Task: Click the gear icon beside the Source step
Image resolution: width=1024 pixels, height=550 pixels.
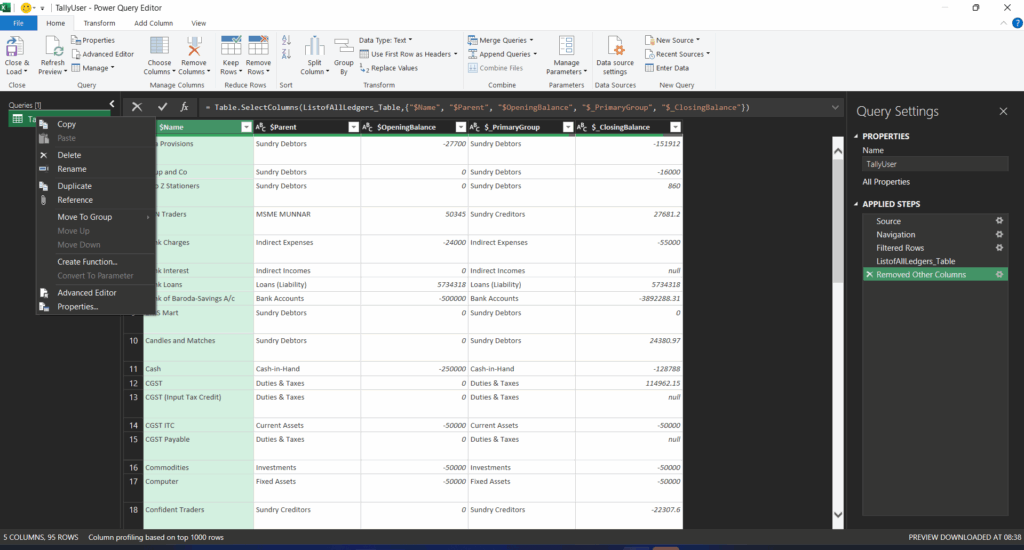Action: pos(998,221)
